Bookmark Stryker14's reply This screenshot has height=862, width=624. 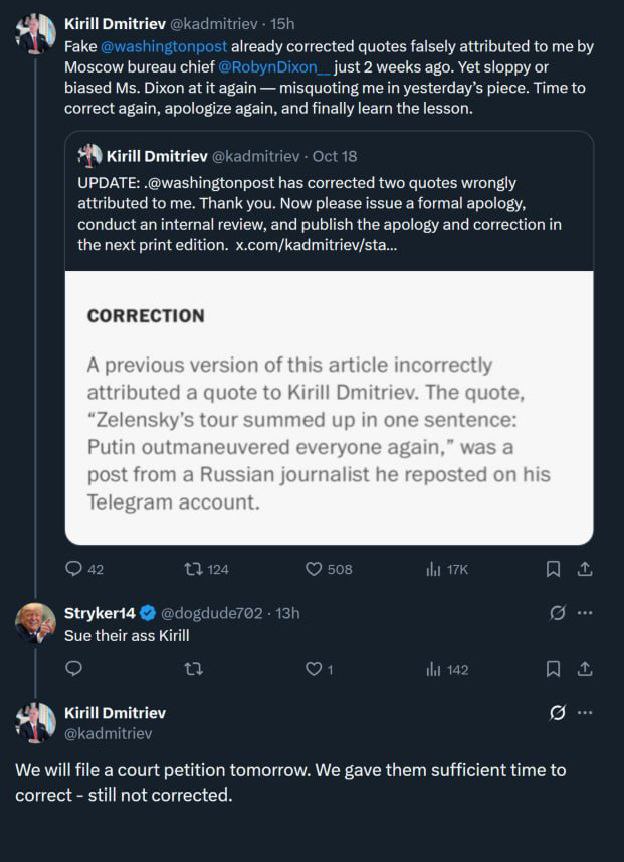553,669
